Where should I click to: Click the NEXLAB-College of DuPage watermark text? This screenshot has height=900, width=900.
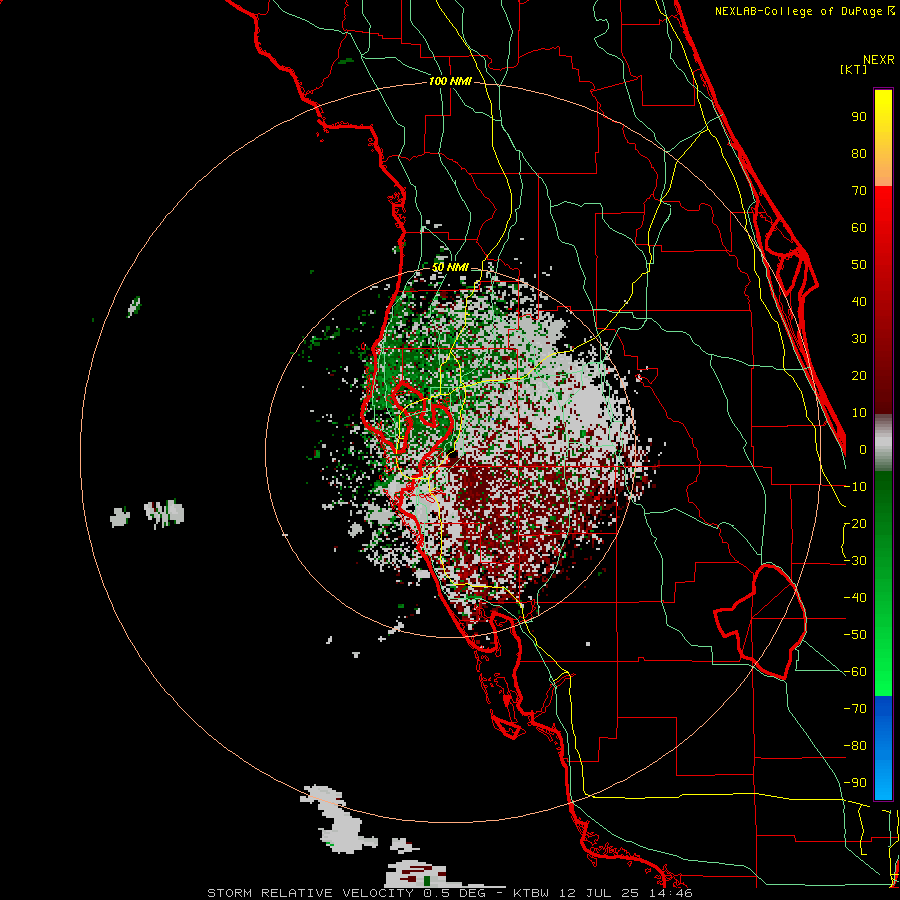804,11
